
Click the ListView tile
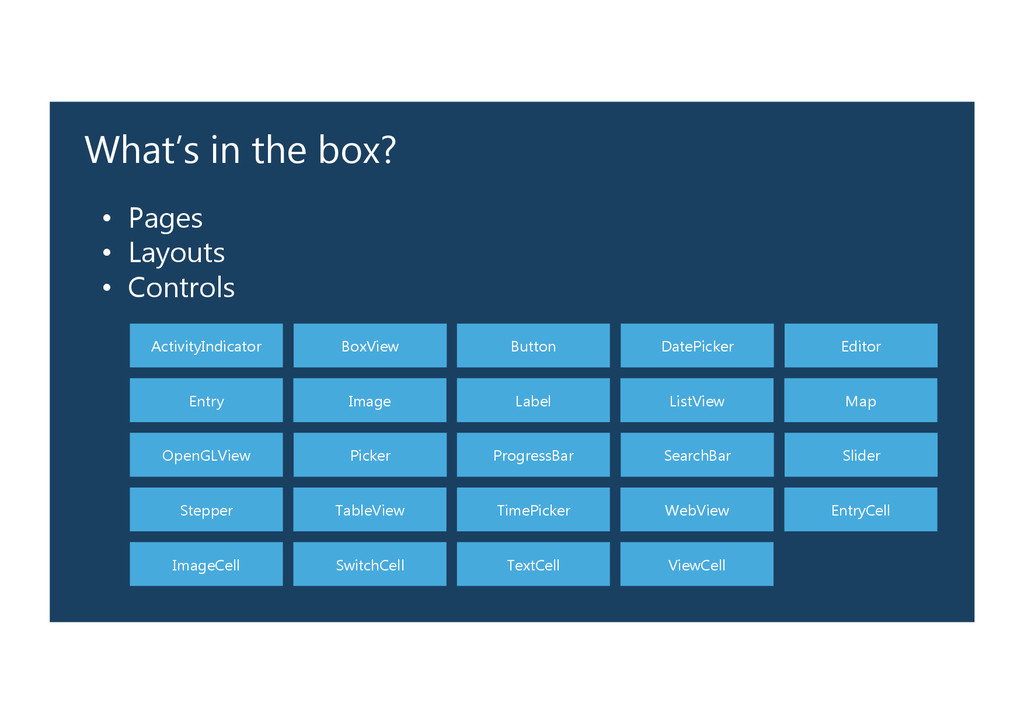coord(697,400)
